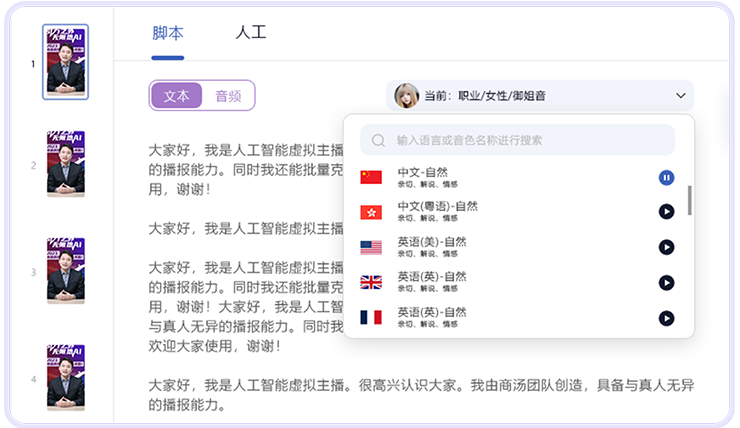
Task: Play preview beside the UK flag voice
Action: pos(666,282)
